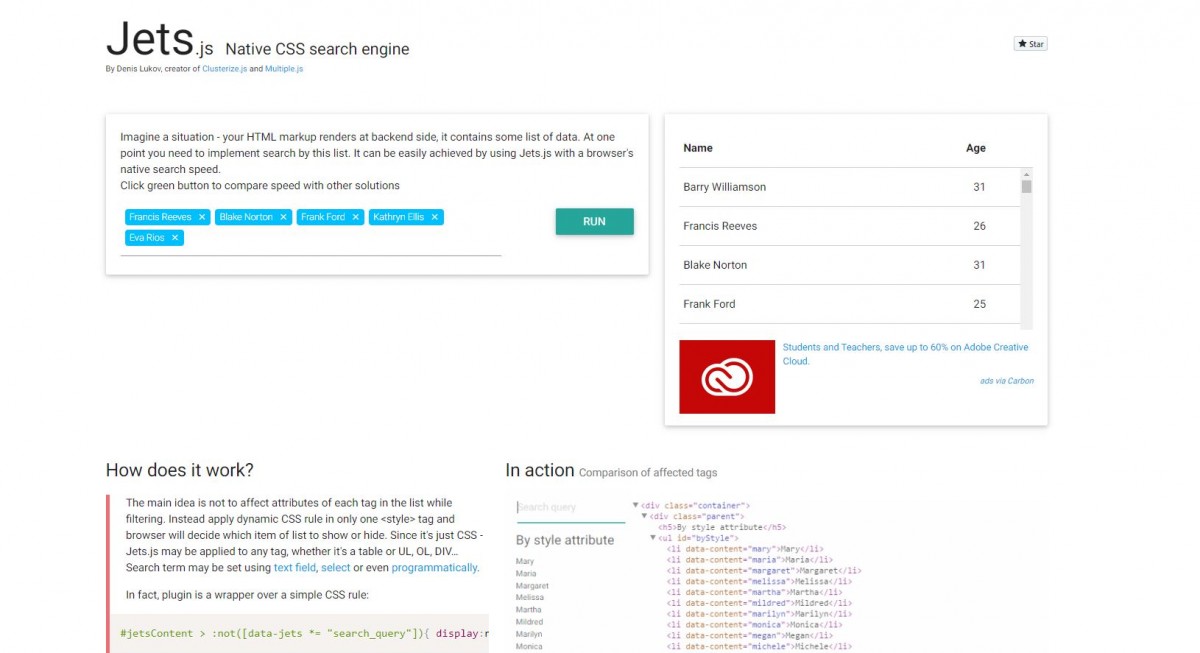The width and height of the screenshot is (1200, 653).
Task: Click the green RUN button
Action: [x=594, y=222]
